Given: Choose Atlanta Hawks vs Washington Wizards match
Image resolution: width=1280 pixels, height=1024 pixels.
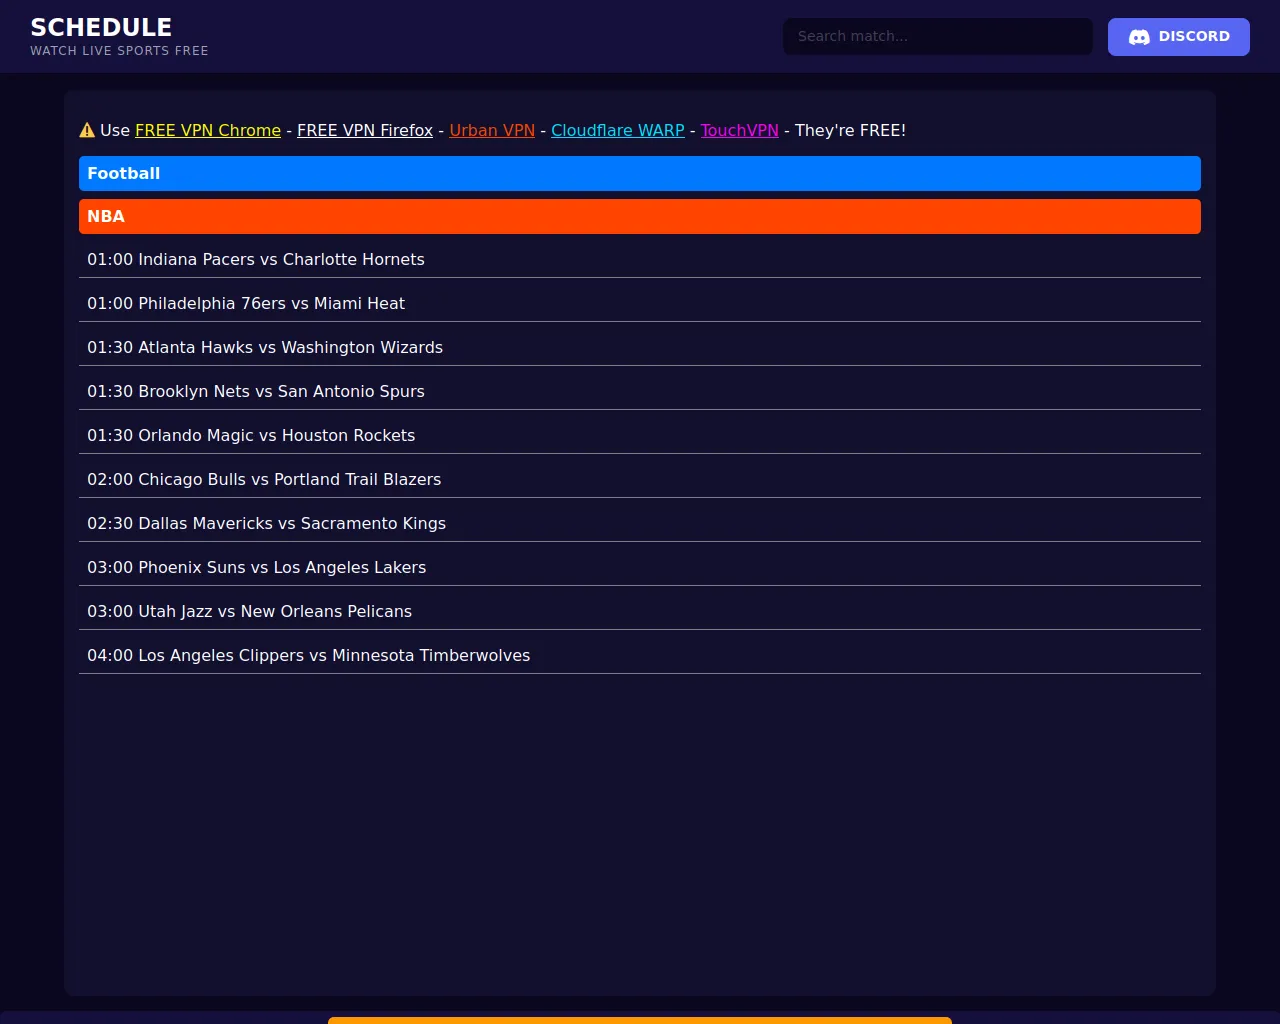Looking at the screenshot, I should tap(640, 347).
